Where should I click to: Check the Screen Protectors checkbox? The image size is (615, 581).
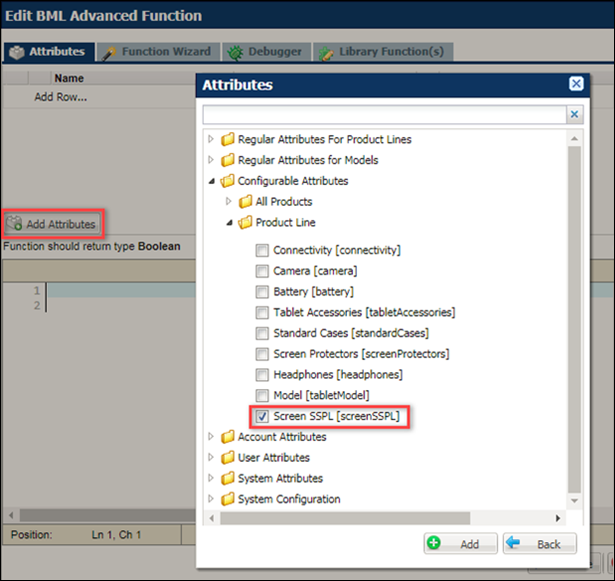tap(262, 354)
